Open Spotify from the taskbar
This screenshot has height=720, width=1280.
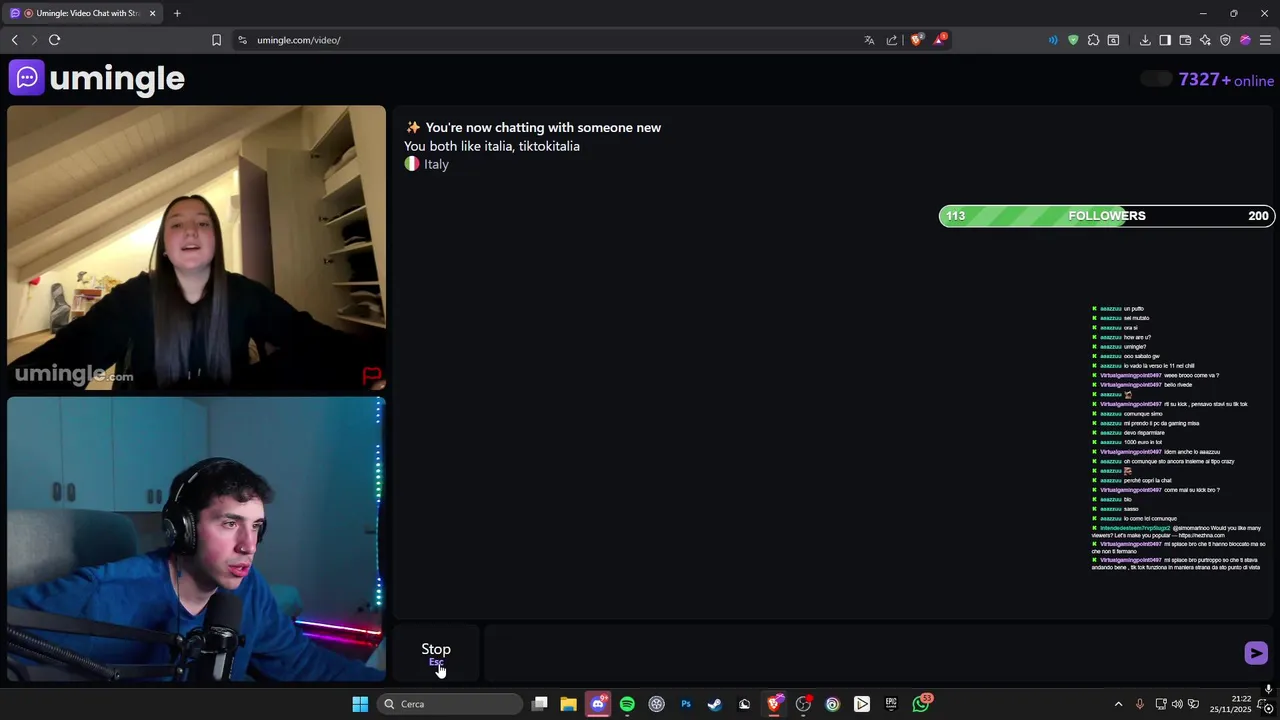(x=627, y=704)
